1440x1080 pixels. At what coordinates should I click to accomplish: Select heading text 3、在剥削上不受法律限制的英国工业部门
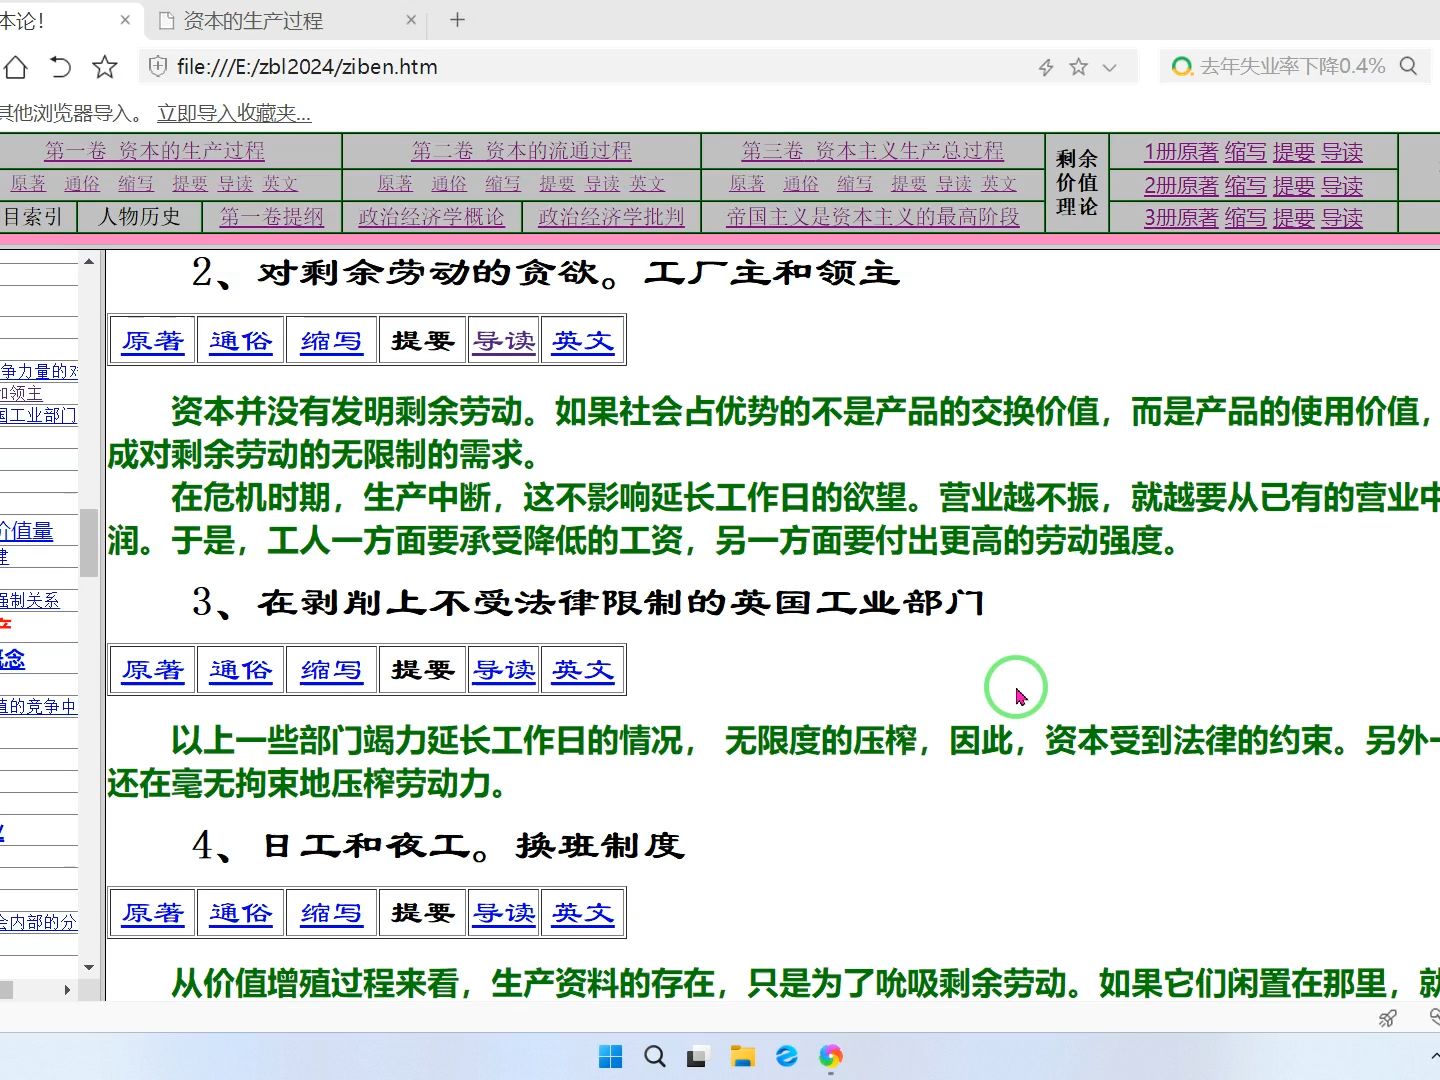pyautogui.click(x=589, y=602)
